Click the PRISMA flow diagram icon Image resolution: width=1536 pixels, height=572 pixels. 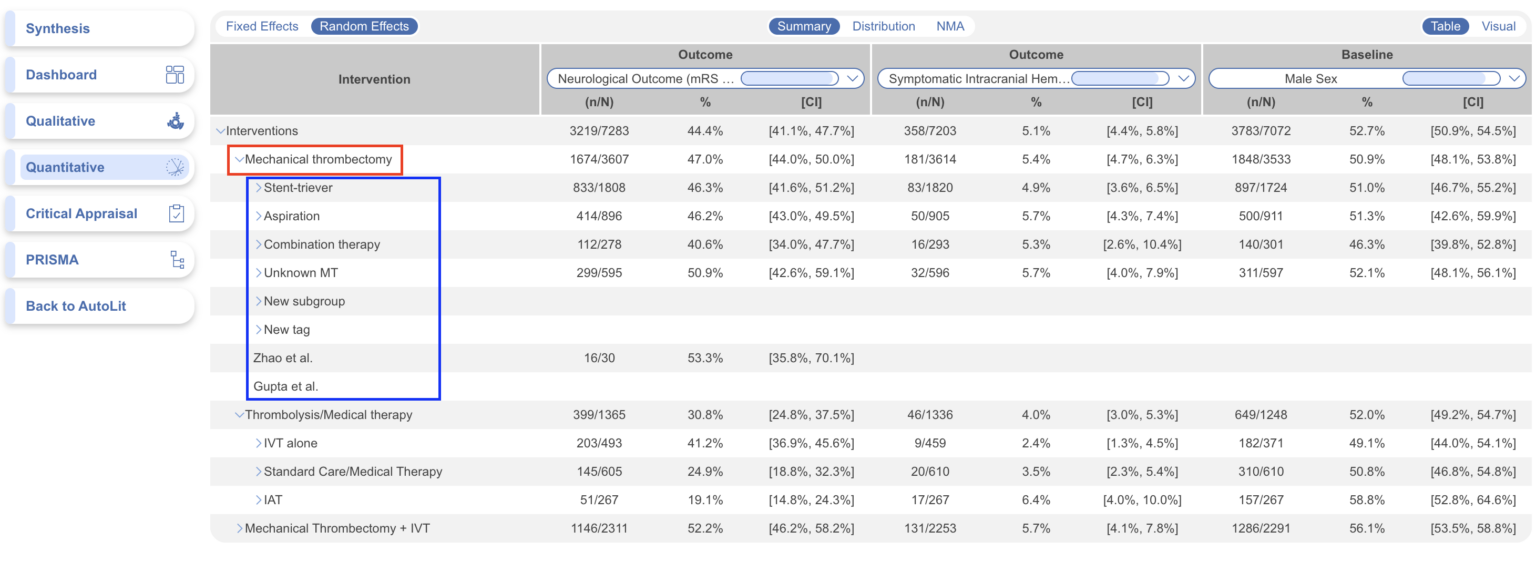click(x=177, y=260)
